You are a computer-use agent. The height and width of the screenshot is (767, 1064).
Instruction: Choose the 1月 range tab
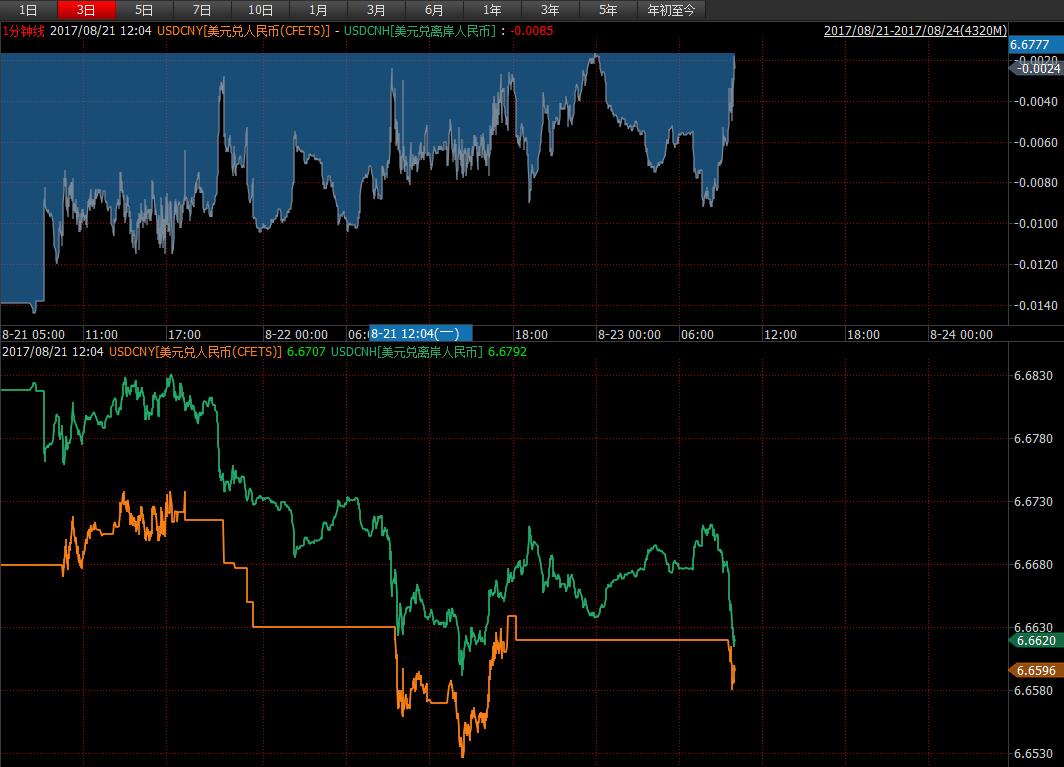click(x=318, y=10)
